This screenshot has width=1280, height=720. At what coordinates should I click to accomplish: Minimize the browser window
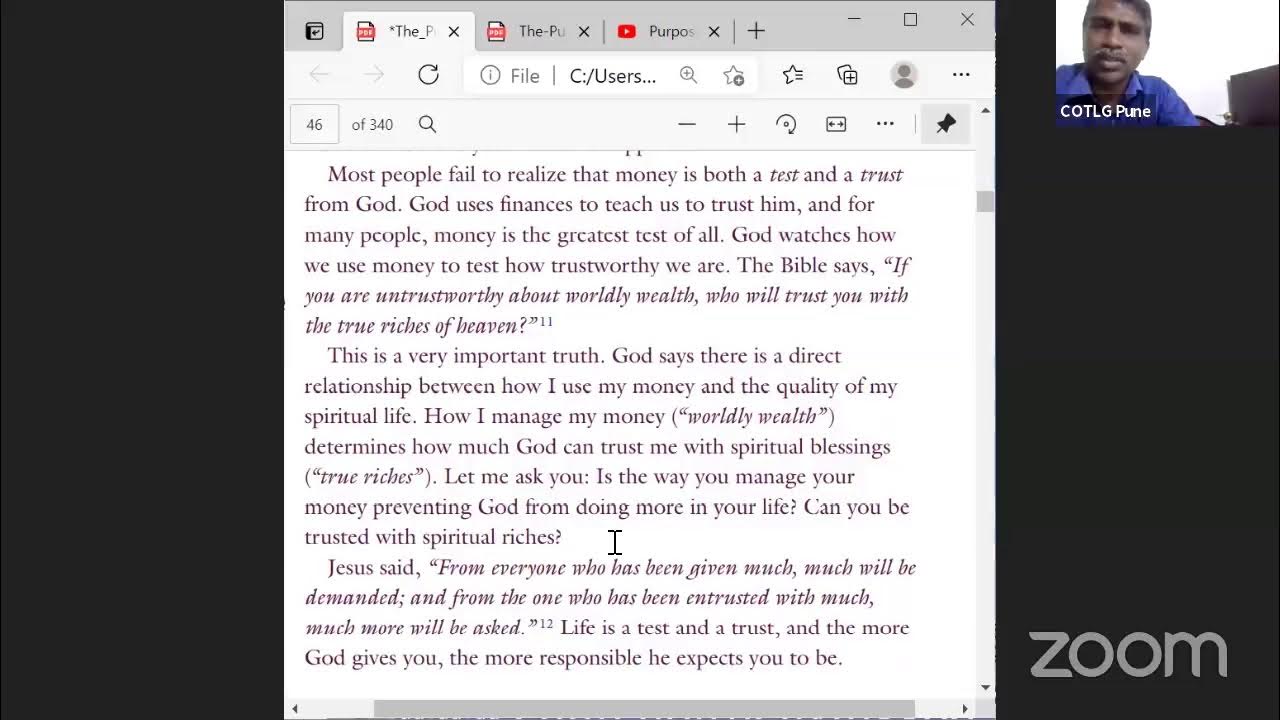point(854,19)
